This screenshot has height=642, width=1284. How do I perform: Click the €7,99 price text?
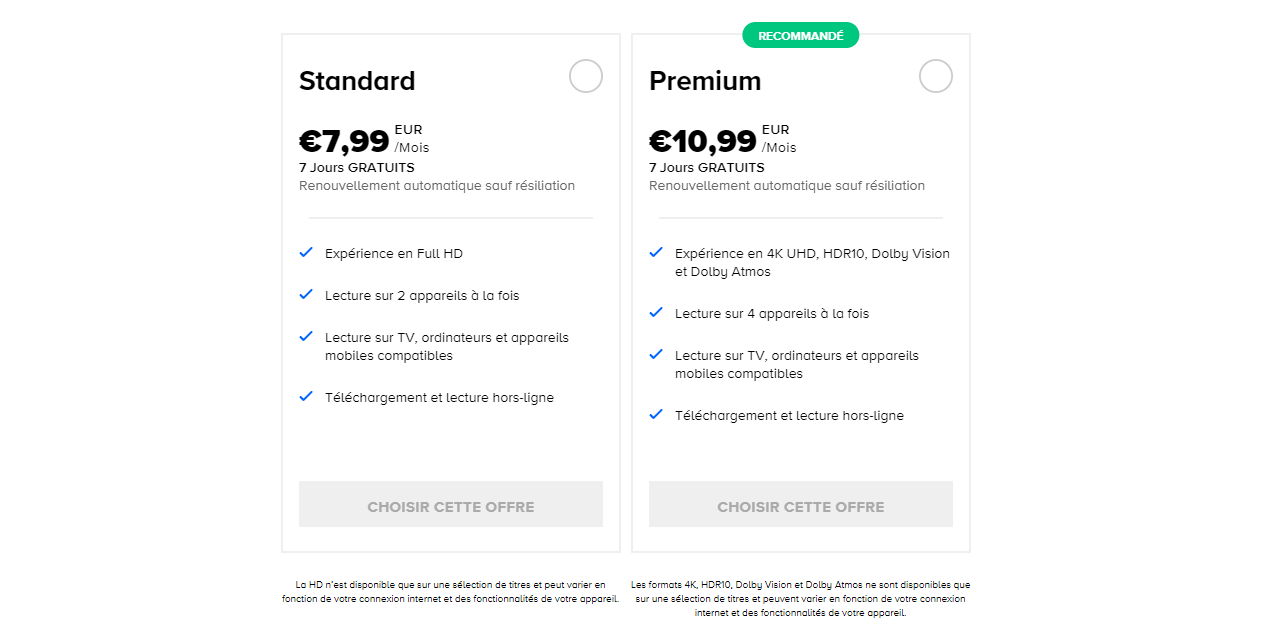[x=344, y=140]
